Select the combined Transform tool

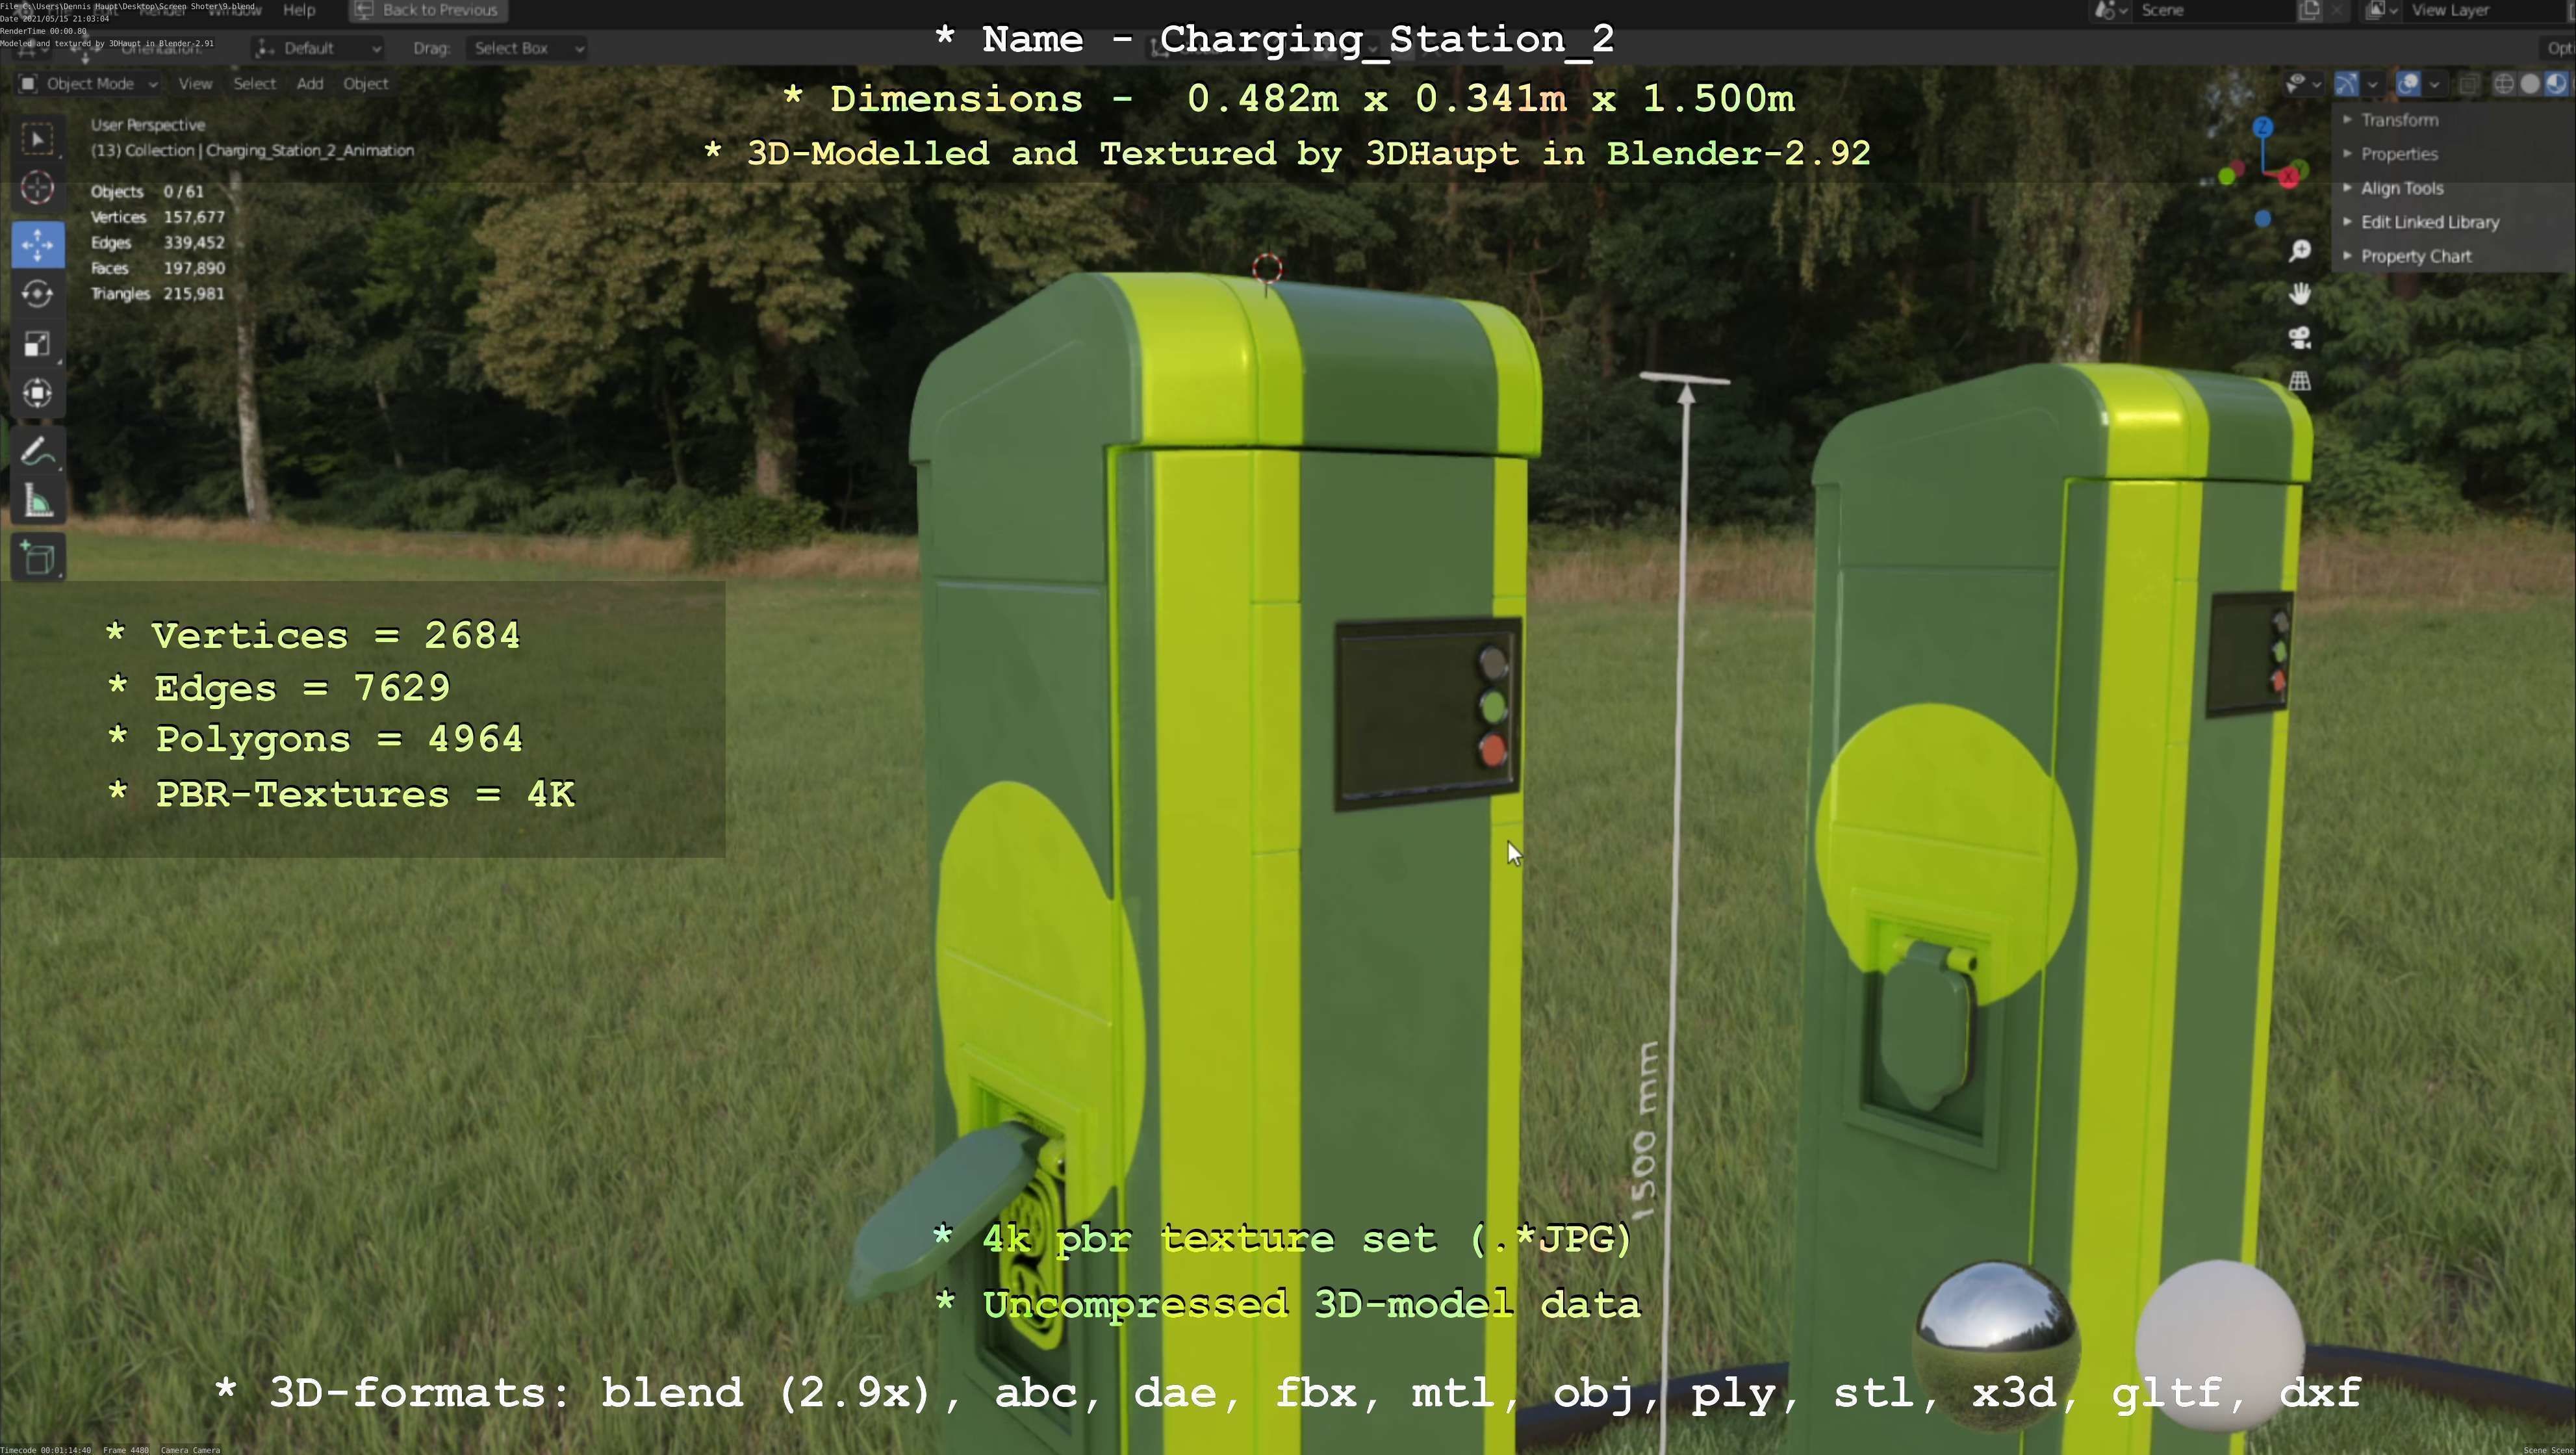pos(38,393)
